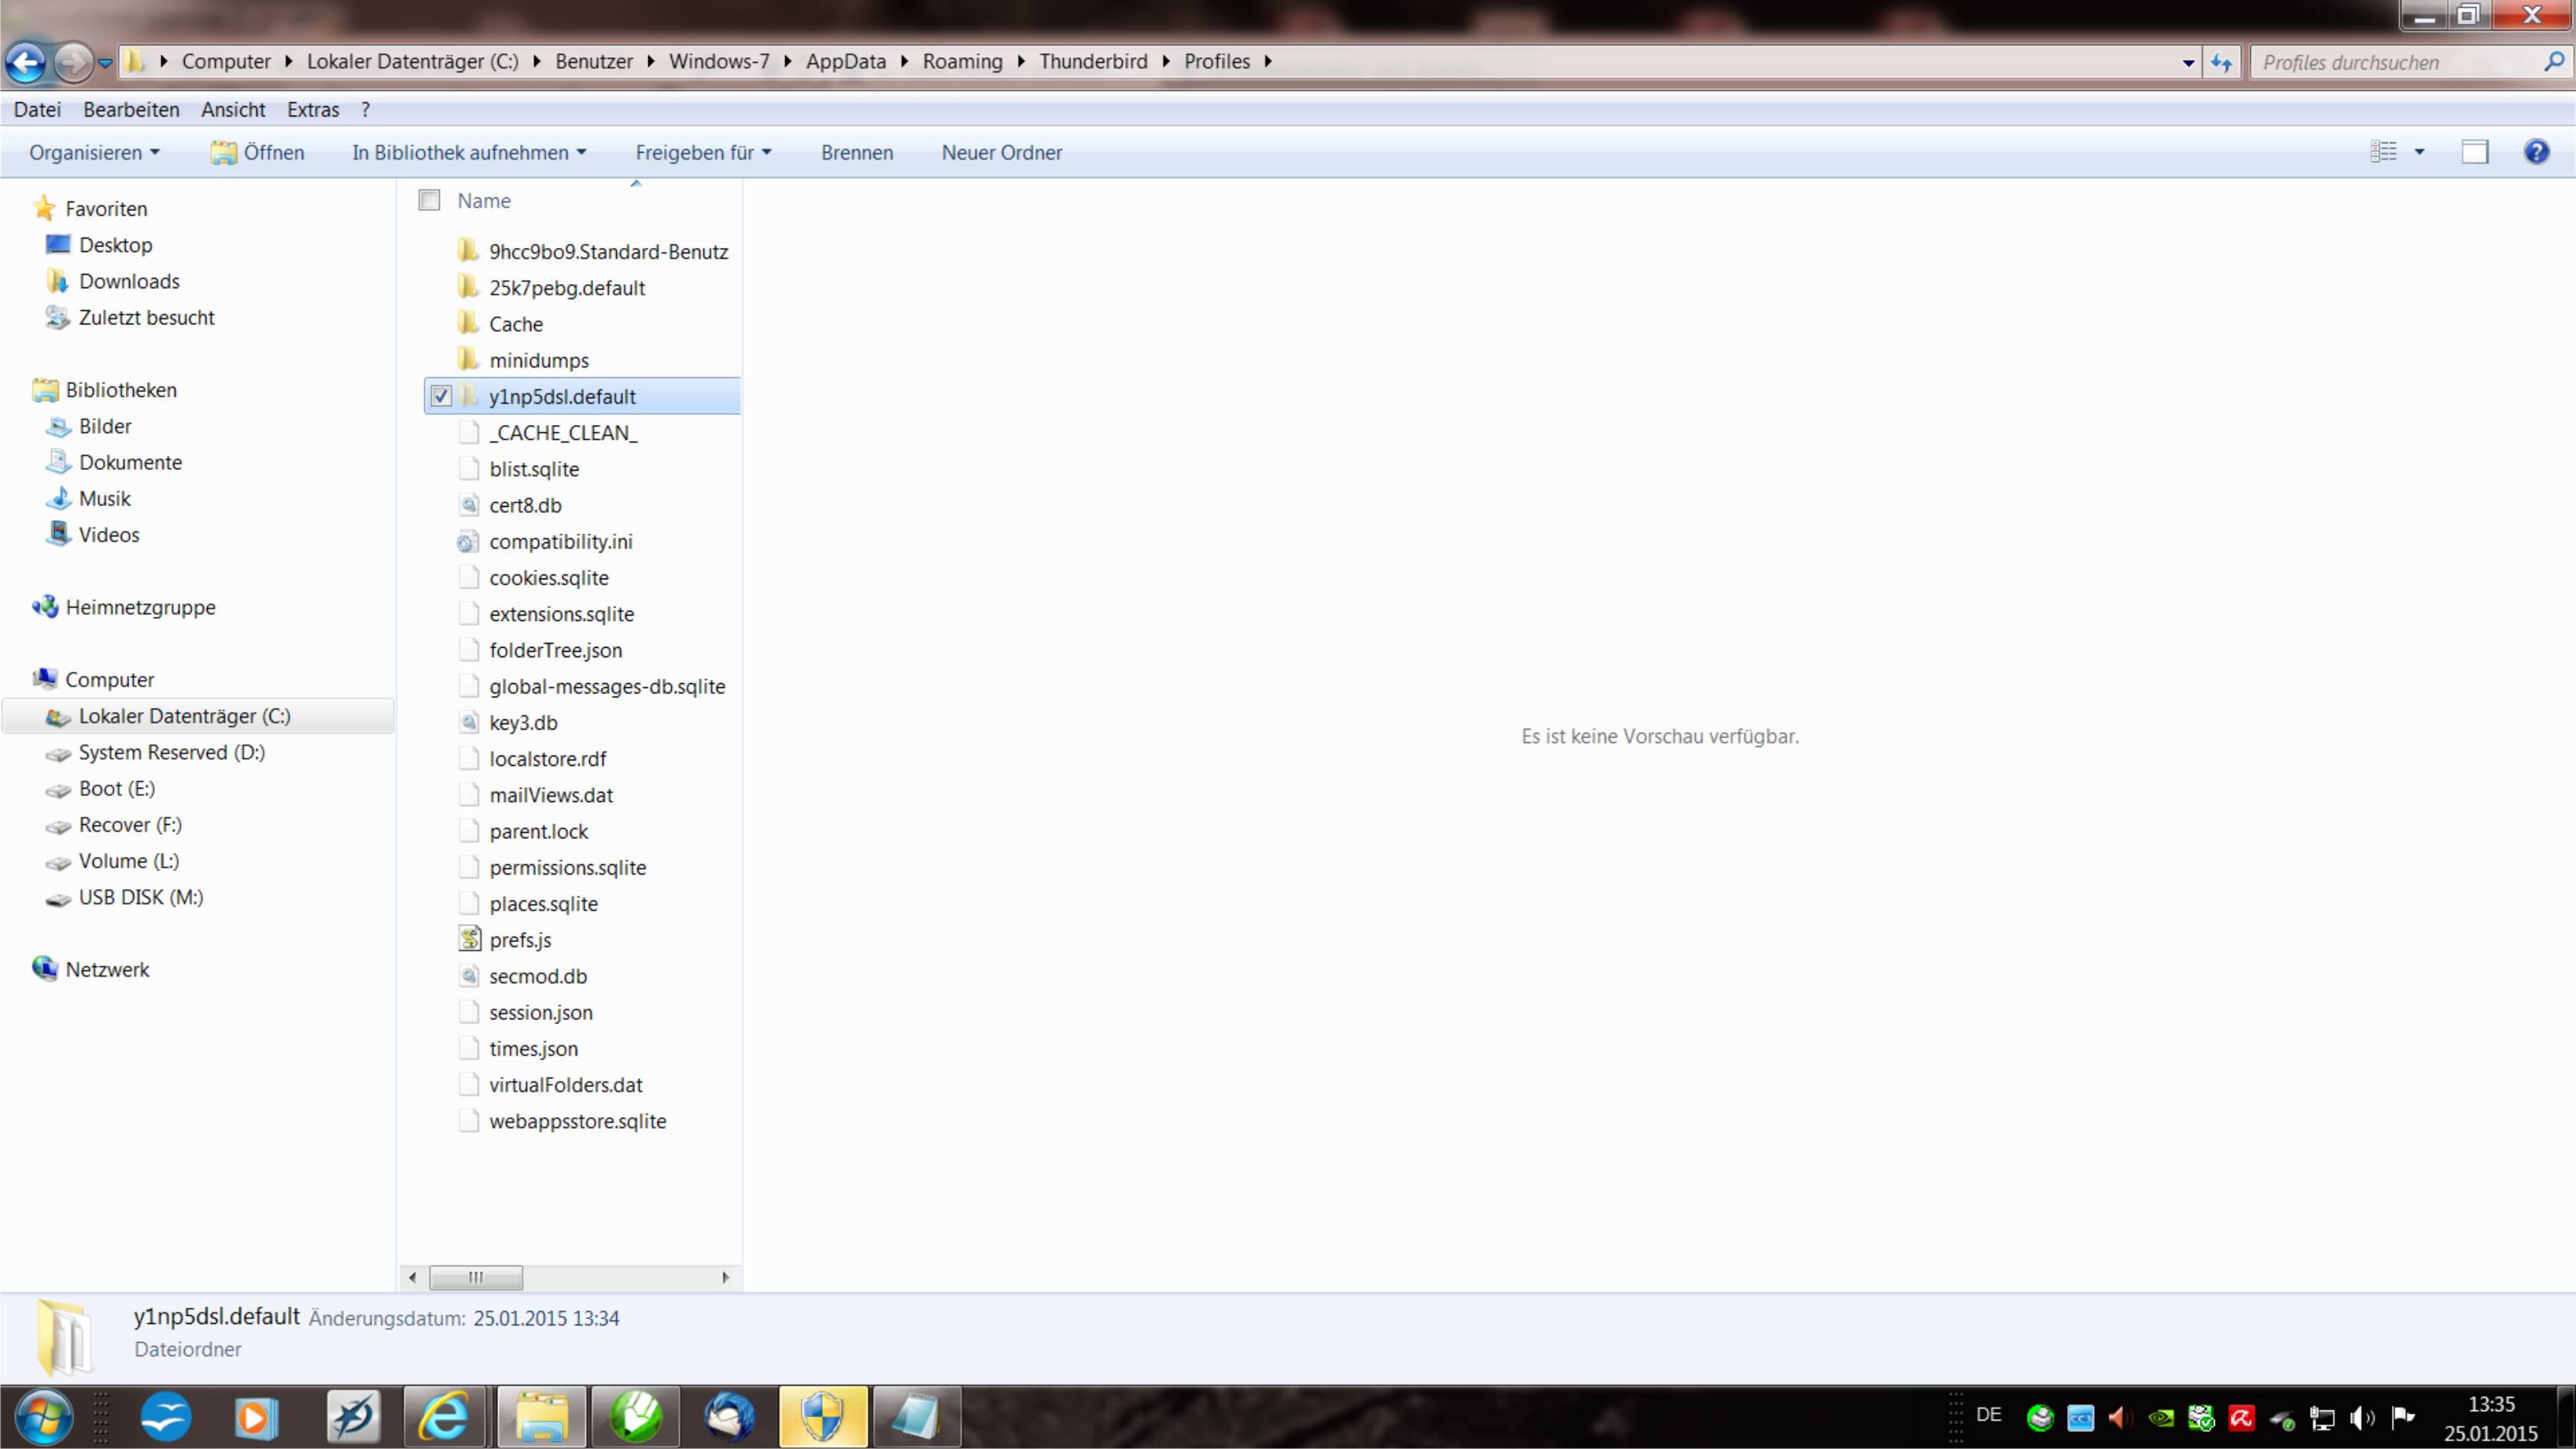Open the Extras menu

(312, 109)
